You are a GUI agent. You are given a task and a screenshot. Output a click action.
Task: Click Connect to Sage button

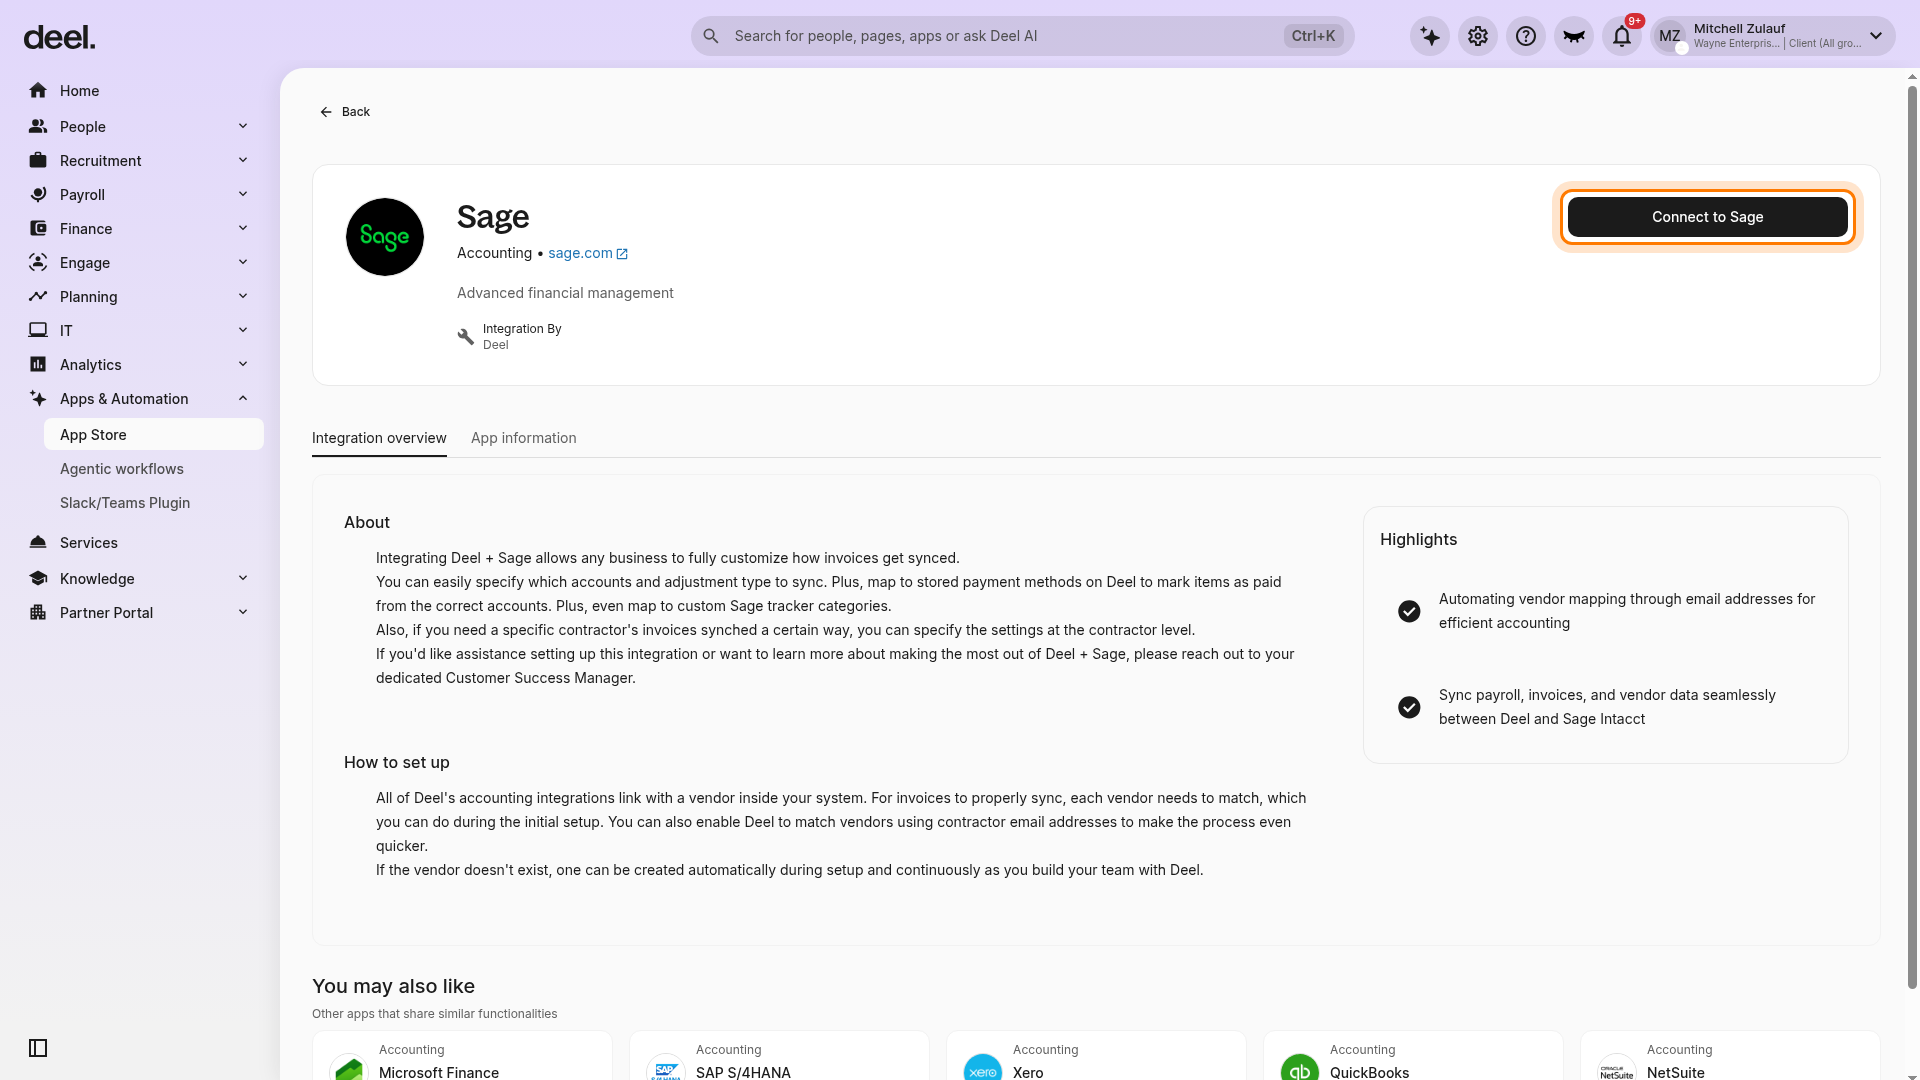pos(1708,217)
